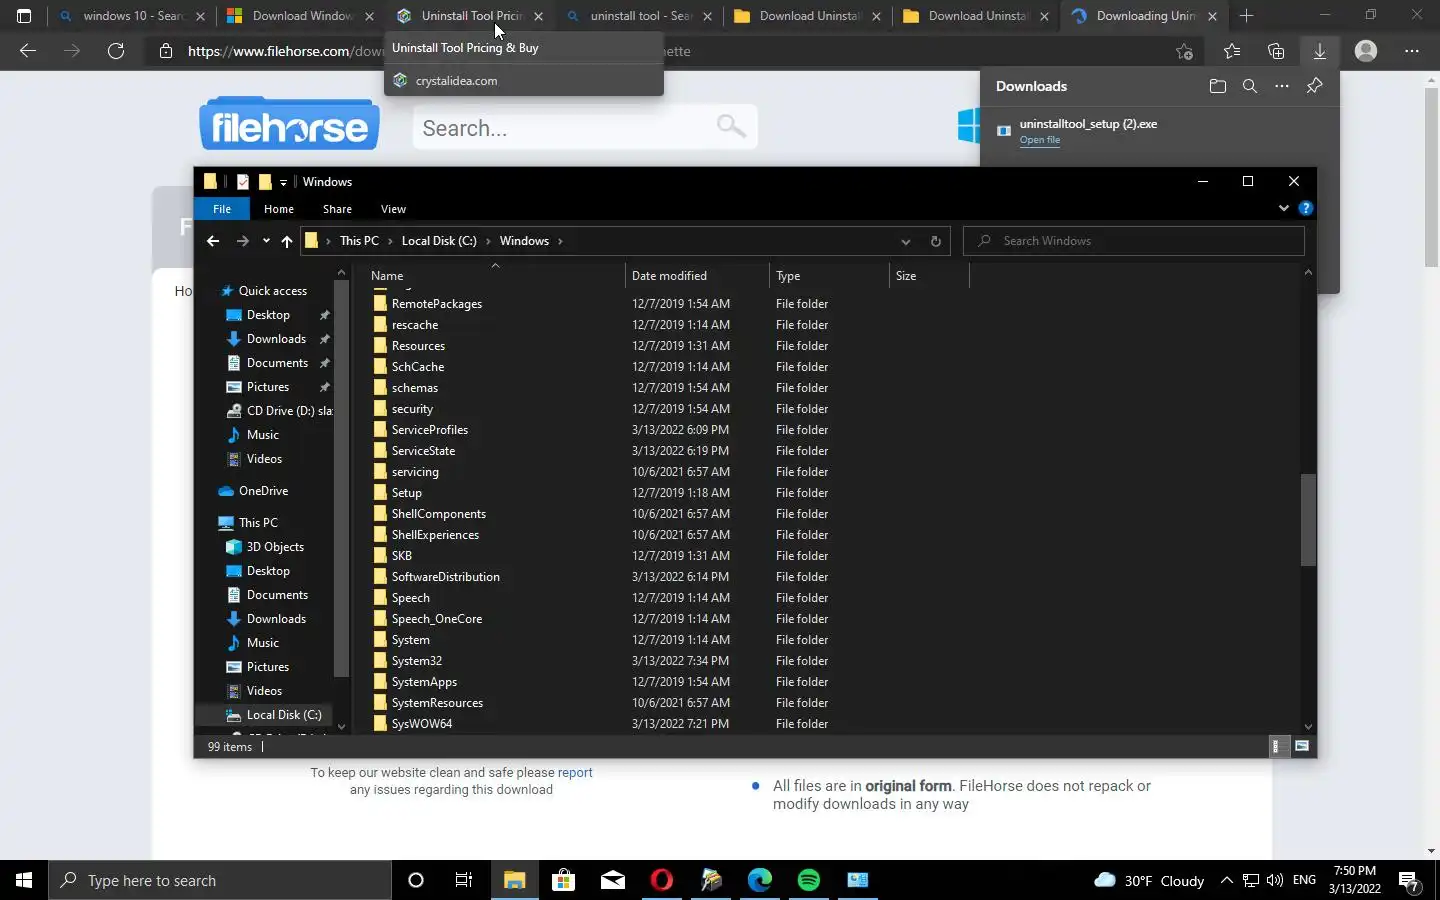Viewport: 1440px width, 900px height.
Task: Open a new Edge tab
Action: click(x=1246, y=16)
